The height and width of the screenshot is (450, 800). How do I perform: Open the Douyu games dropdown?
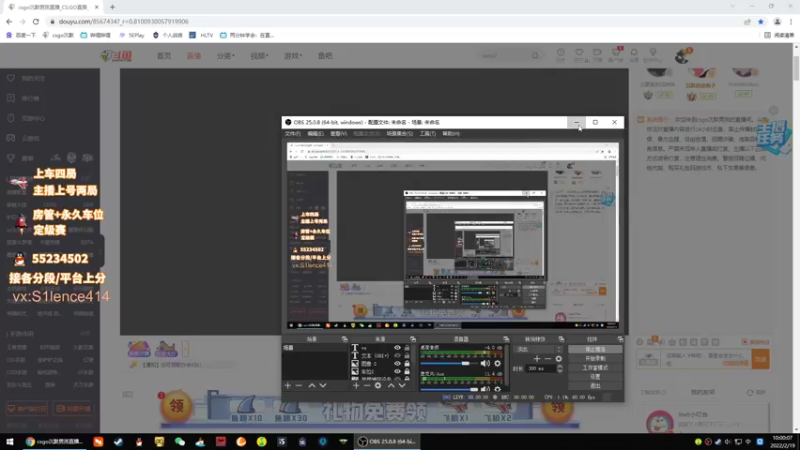click(293, 56)
